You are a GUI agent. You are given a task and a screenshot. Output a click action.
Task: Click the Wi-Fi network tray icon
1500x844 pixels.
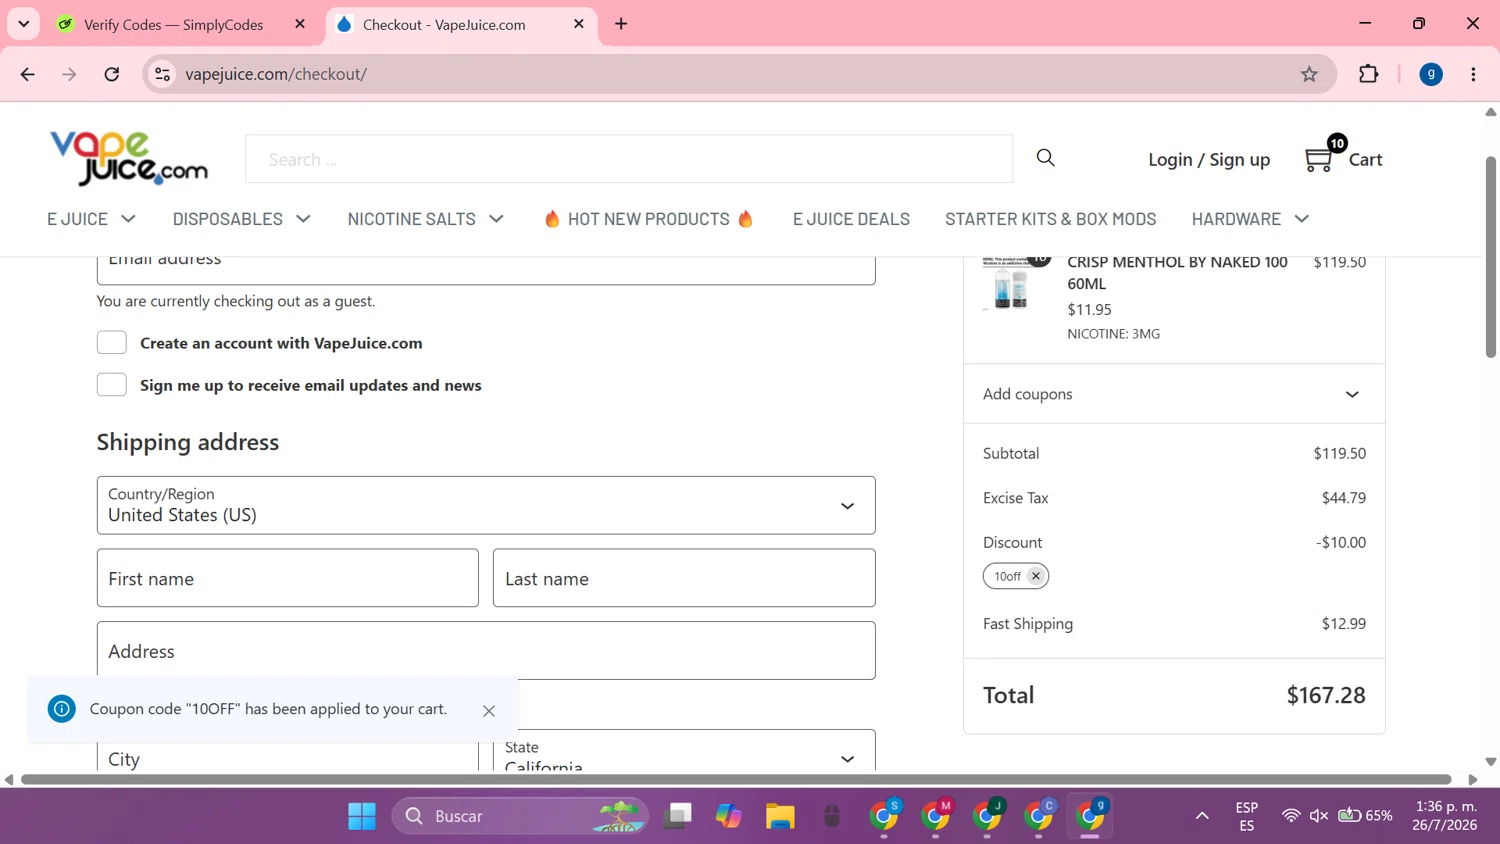click(1291, 816)
